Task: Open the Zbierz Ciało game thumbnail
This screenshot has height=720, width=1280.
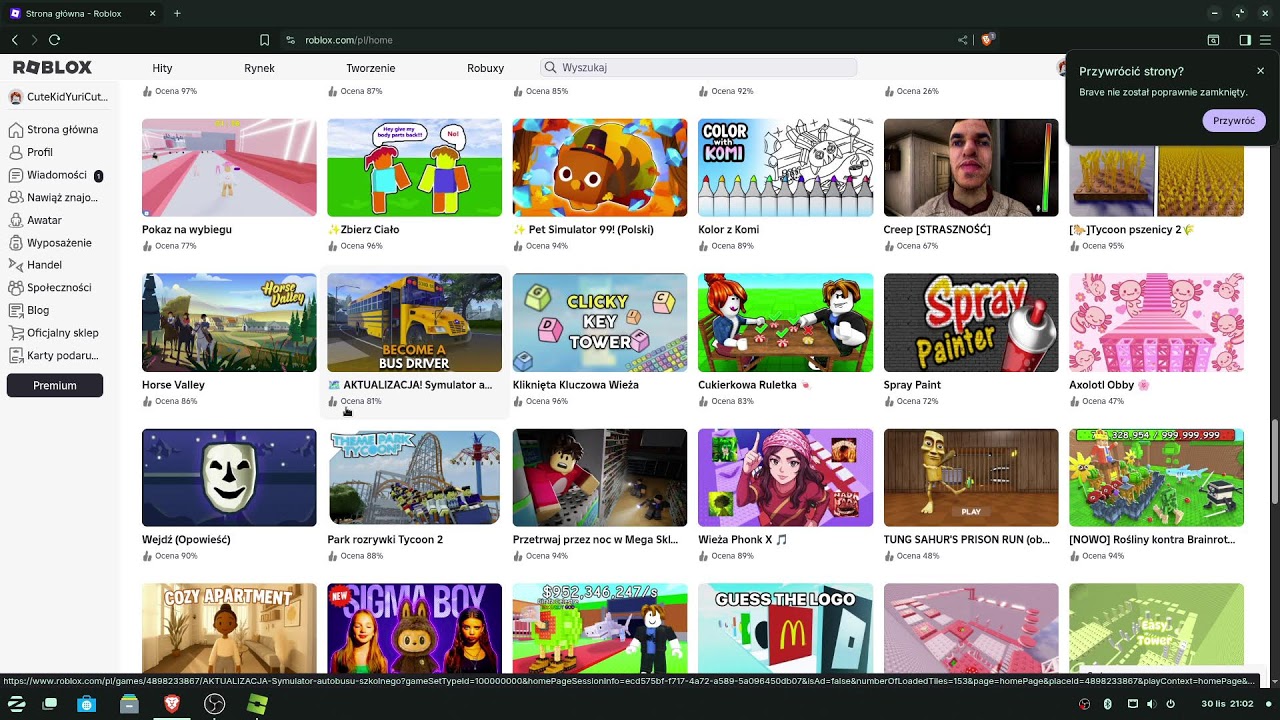Action: [x=414, y=168]
